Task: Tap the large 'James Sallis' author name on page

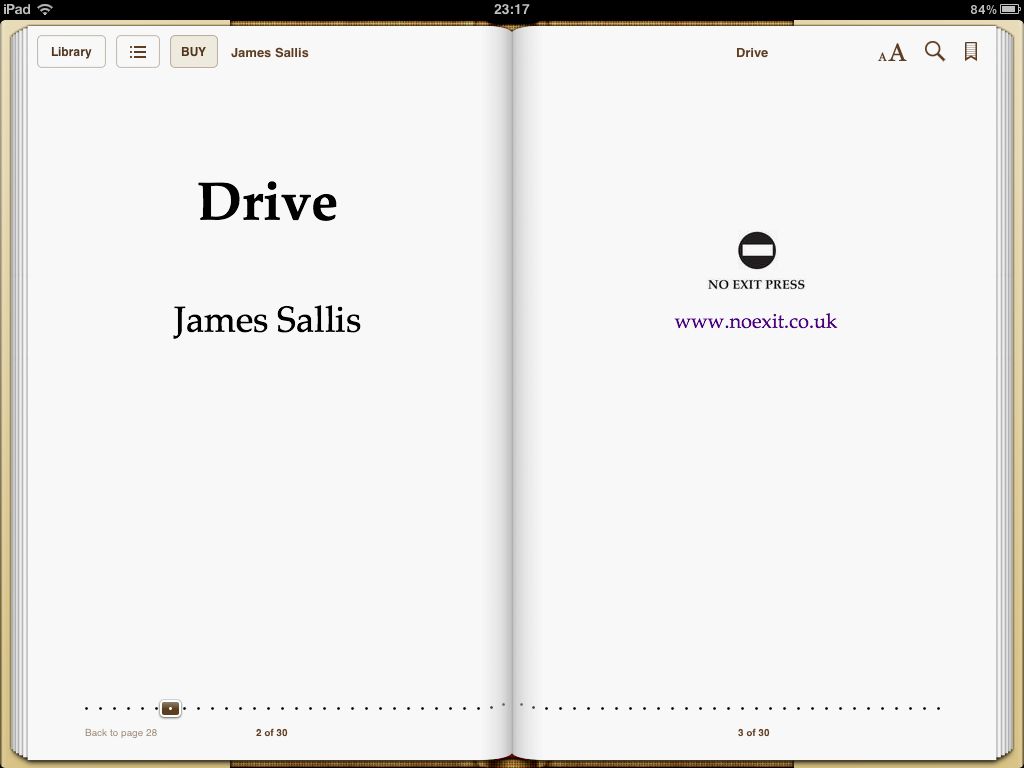Action: [x=267, y=321]
